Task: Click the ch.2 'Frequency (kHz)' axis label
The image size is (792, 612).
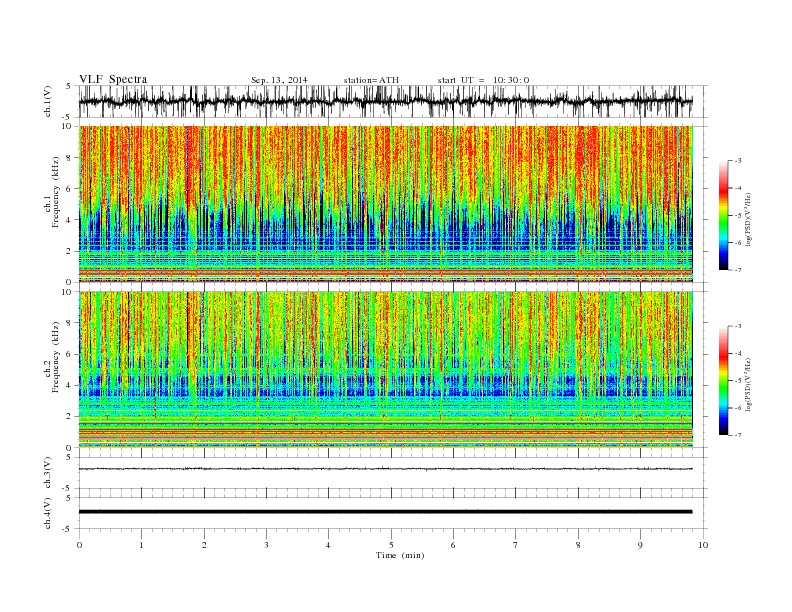Action: tap(56, 356)
